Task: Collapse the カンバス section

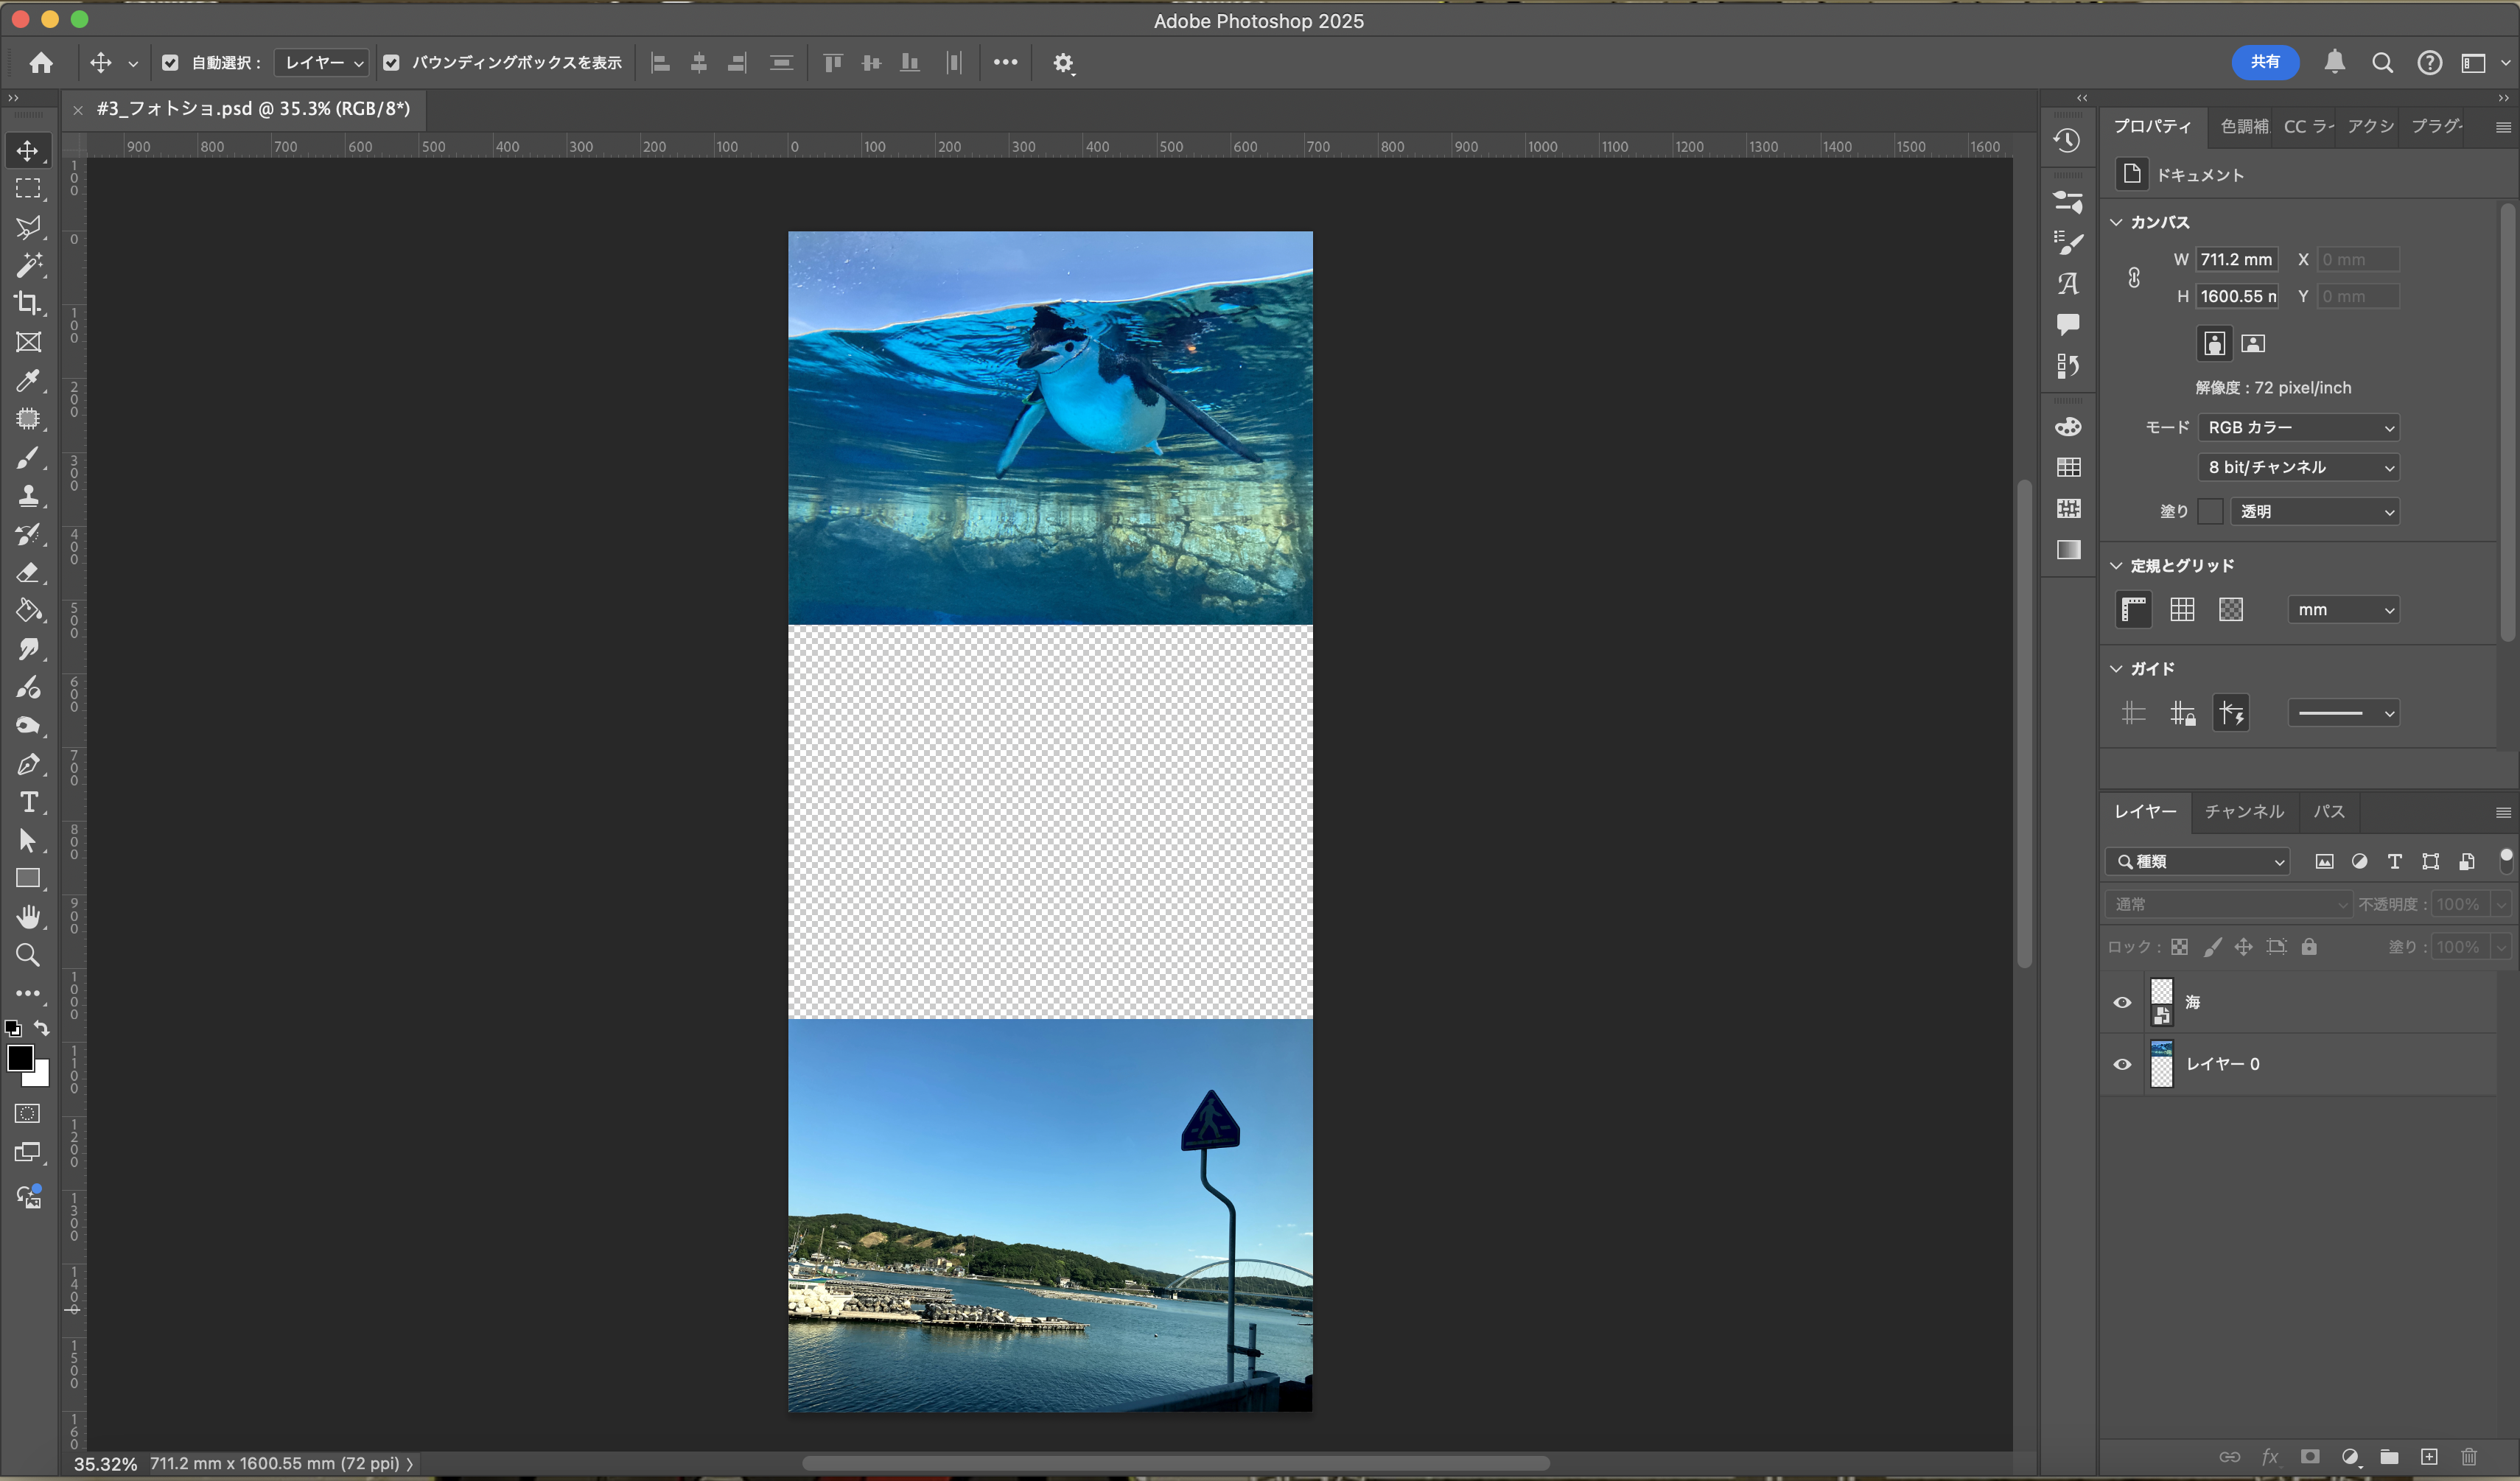Action: 2116,222
